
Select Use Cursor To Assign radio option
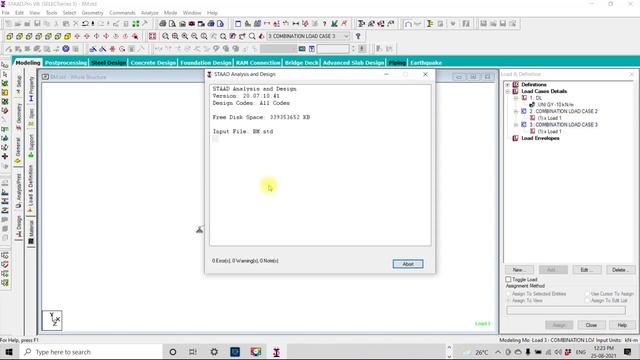587,294
